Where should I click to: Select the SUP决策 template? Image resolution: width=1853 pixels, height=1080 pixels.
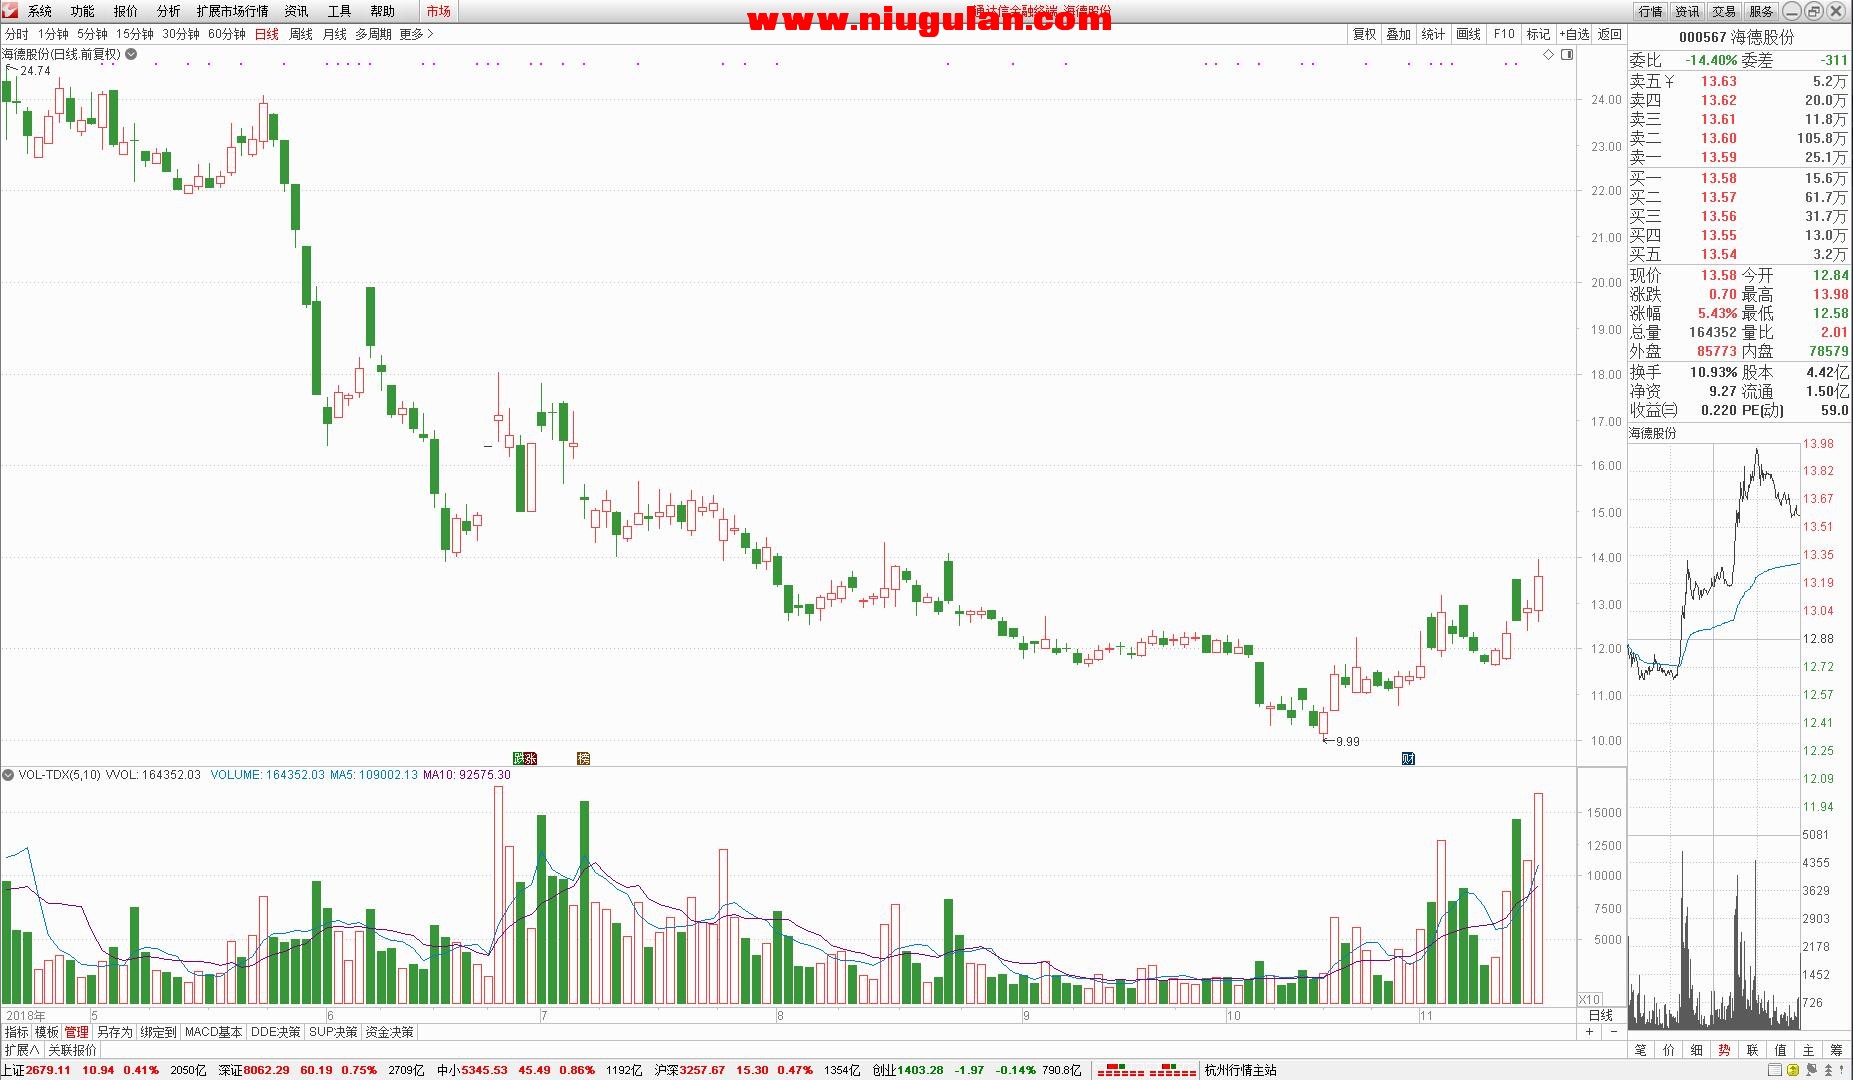(333, 1032)
